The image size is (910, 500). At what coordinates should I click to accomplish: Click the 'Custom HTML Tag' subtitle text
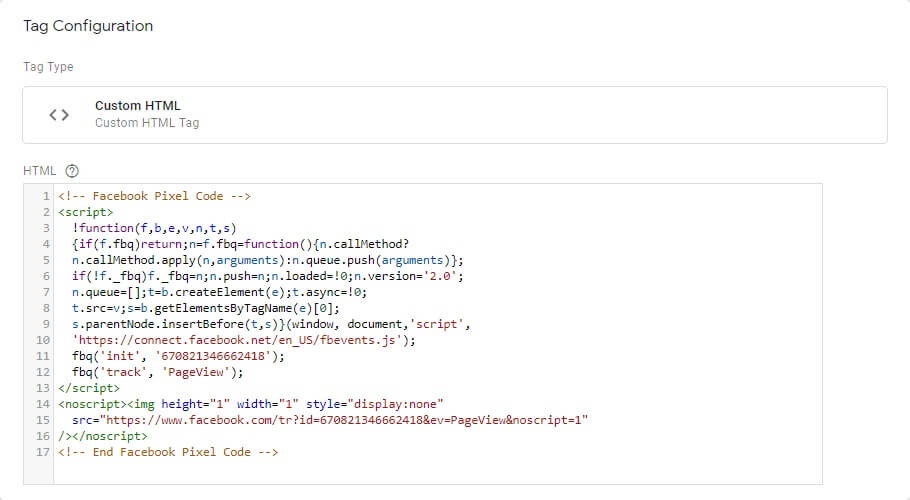(x=147, y=123)
